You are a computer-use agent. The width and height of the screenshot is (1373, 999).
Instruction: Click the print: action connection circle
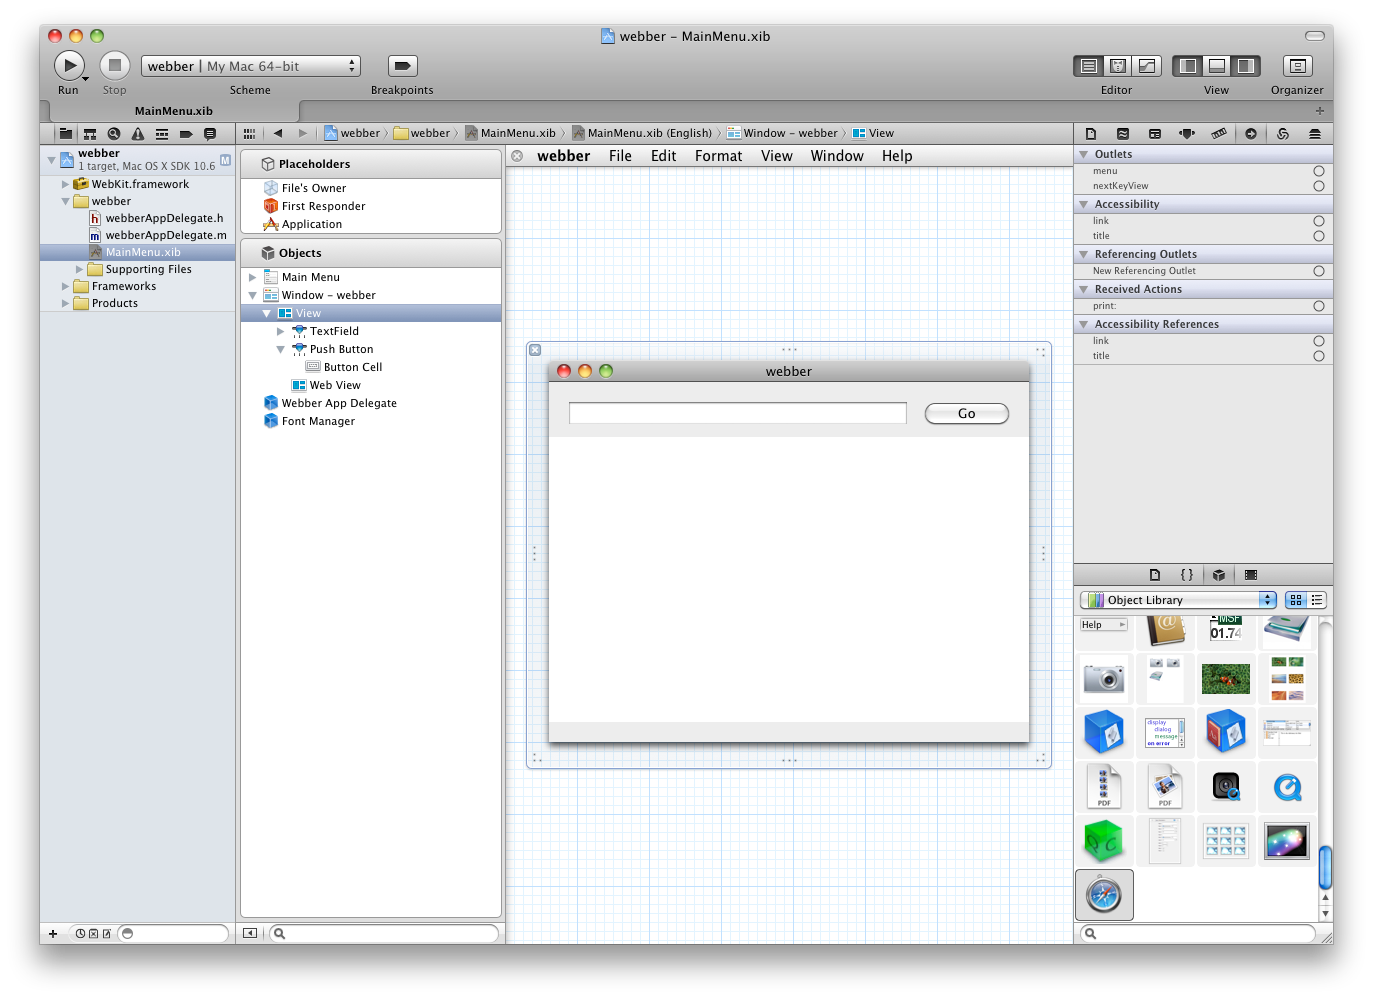(1319, 306)
